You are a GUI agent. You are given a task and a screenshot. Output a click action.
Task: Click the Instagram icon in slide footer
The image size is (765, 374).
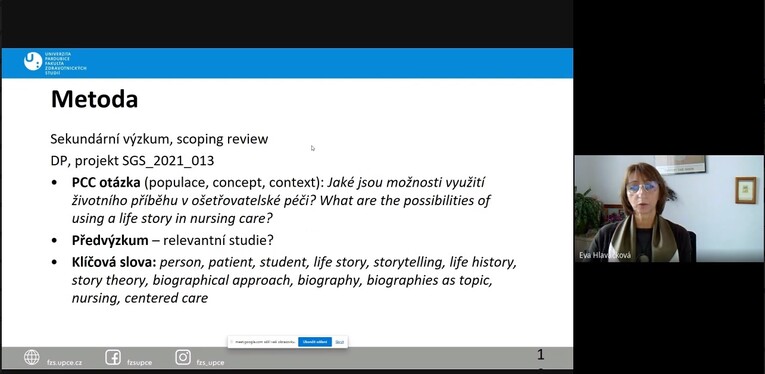(x=183, y=357)
